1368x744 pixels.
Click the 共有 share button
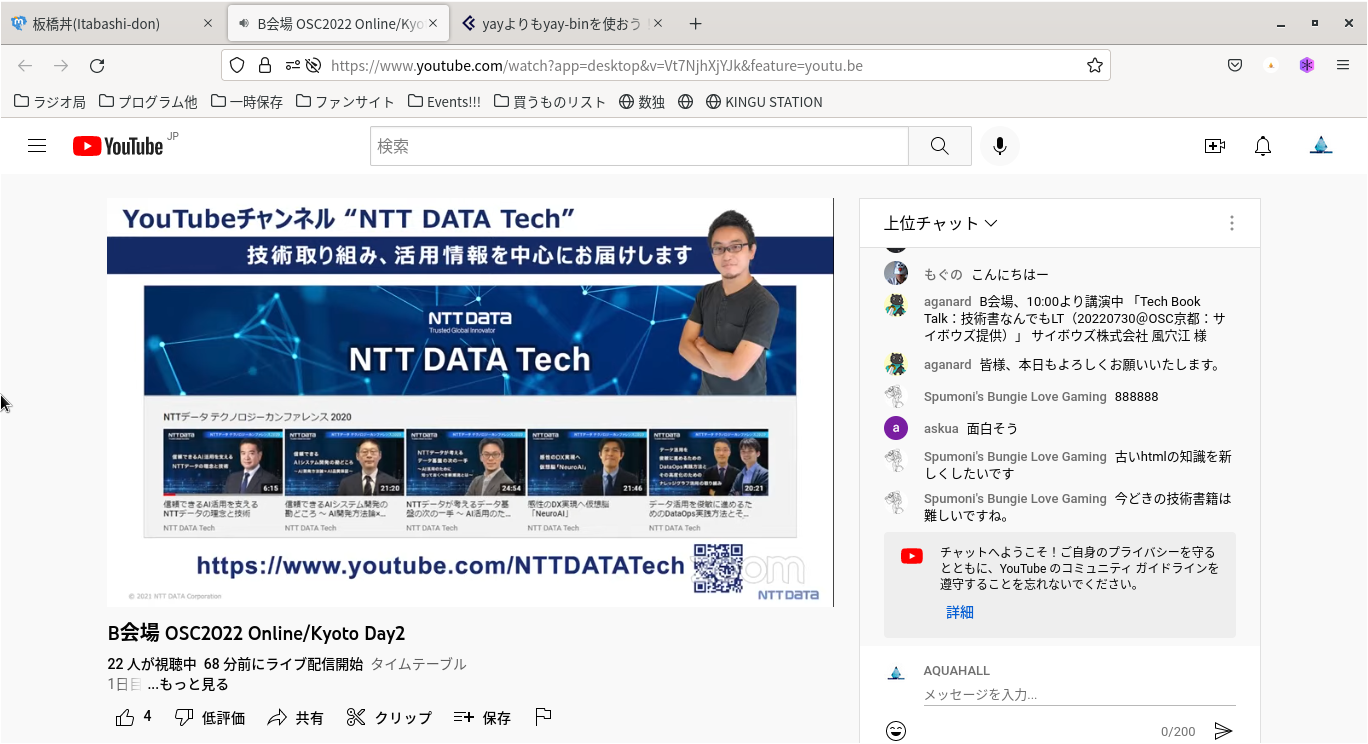click(x=296, y=717)
